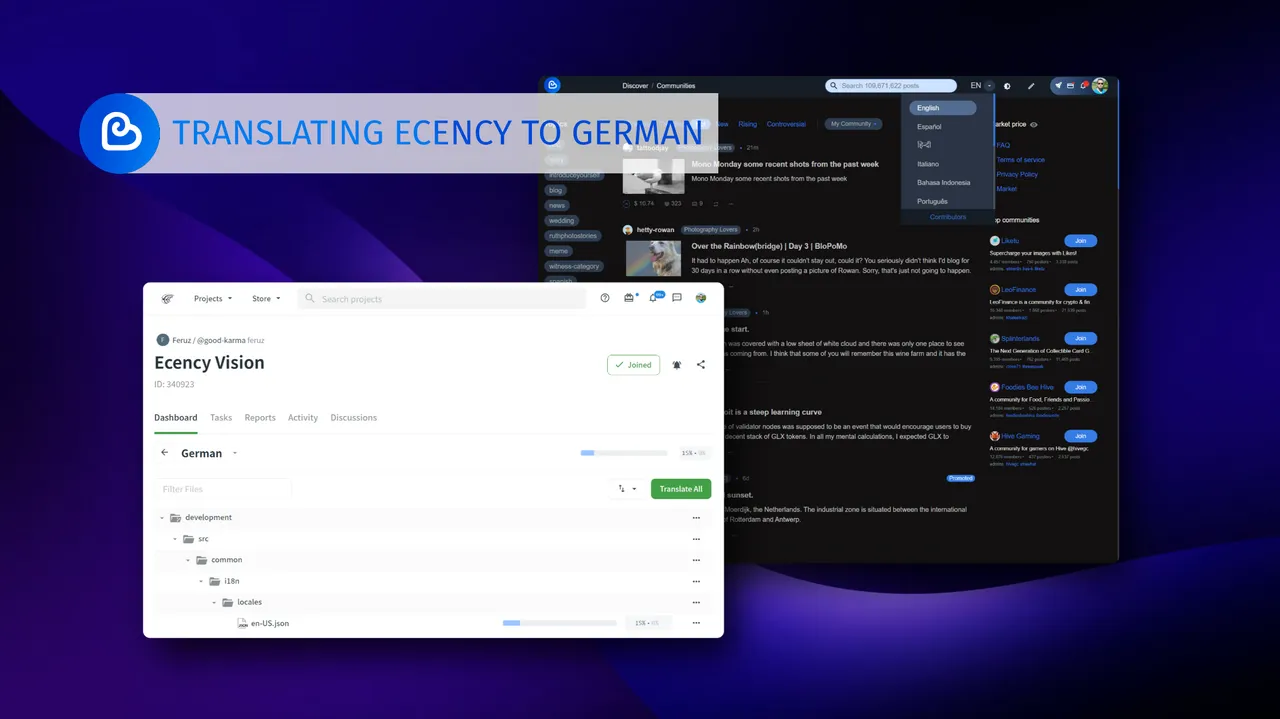Image resolution: width=1280 pixels, height=719 pixels.
Task: Select English in the language menu
Action: click(942, 108)
